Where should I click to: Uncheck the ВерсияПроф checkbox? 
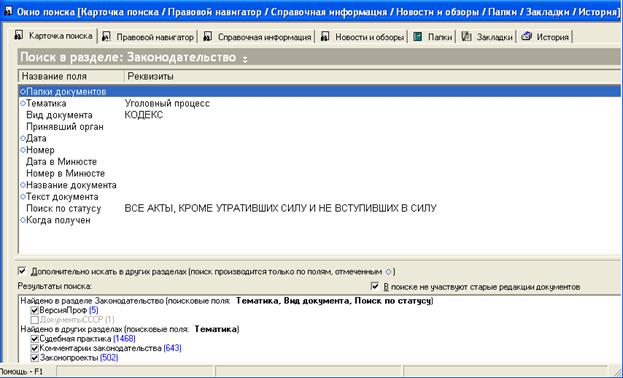click(35, 310)
